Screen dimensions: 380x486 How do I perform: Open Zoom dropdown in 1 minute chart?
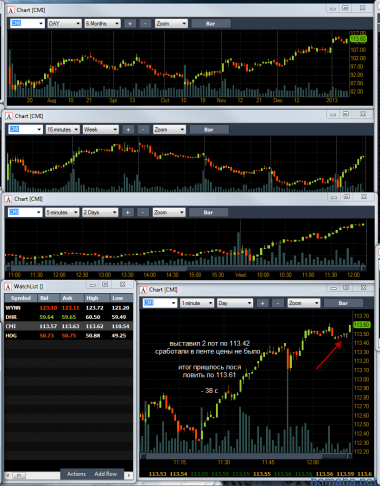[304, 303]
